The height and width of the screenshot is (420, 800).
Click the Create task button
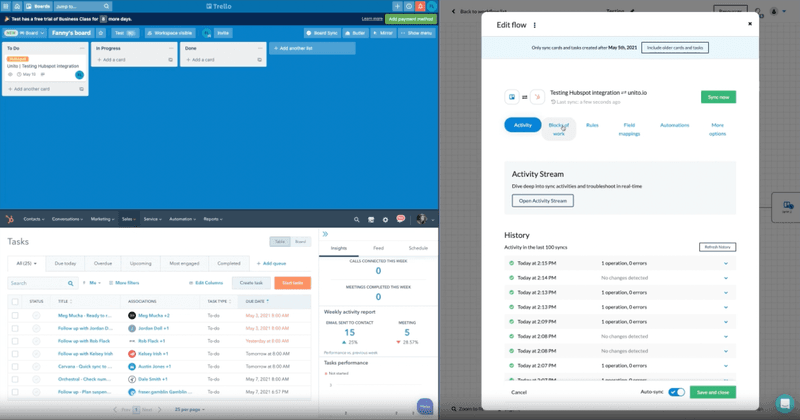251,283
